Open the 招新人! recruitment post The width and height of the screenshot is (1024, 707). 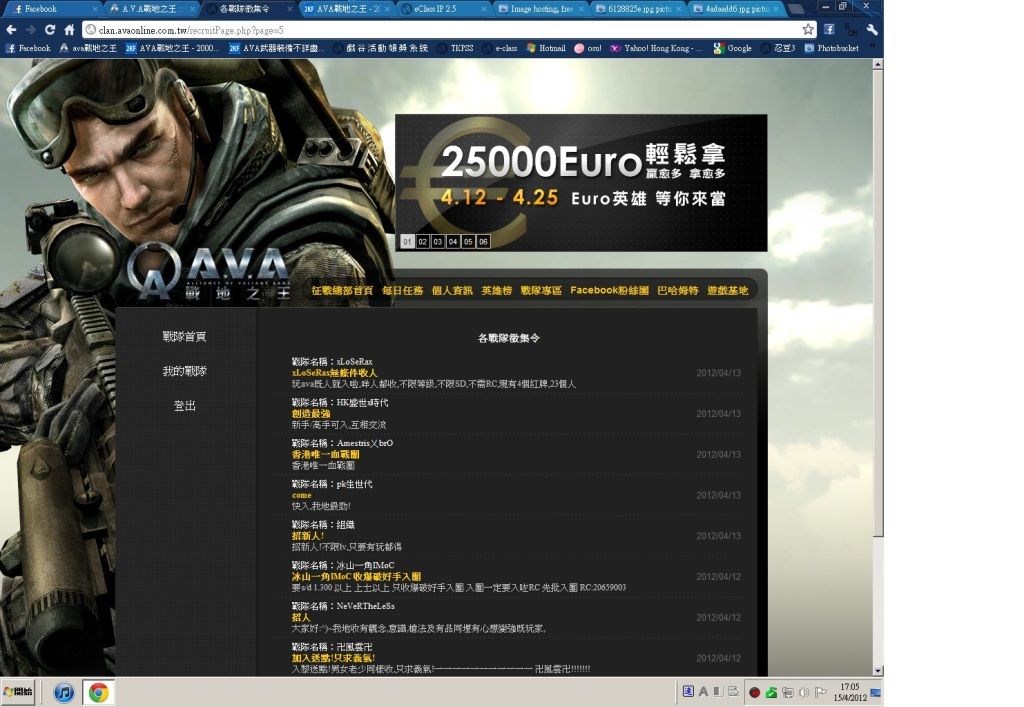click(308, 536)
